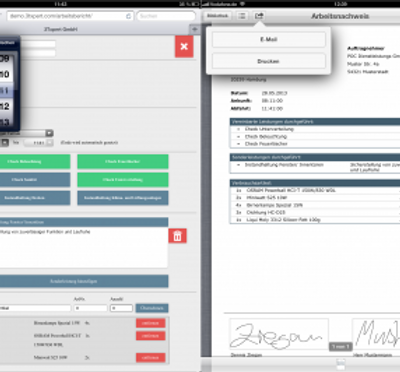
Task: Tap the Verbrauchsartikel section header
Action: click(x=315, y=183)
